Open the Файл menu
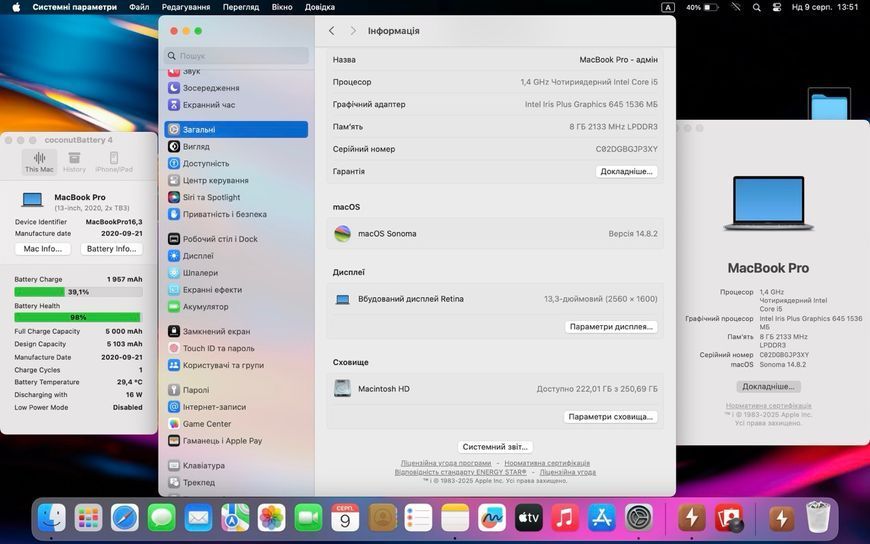This screenshot has width=870, height=544. (139, 7)
